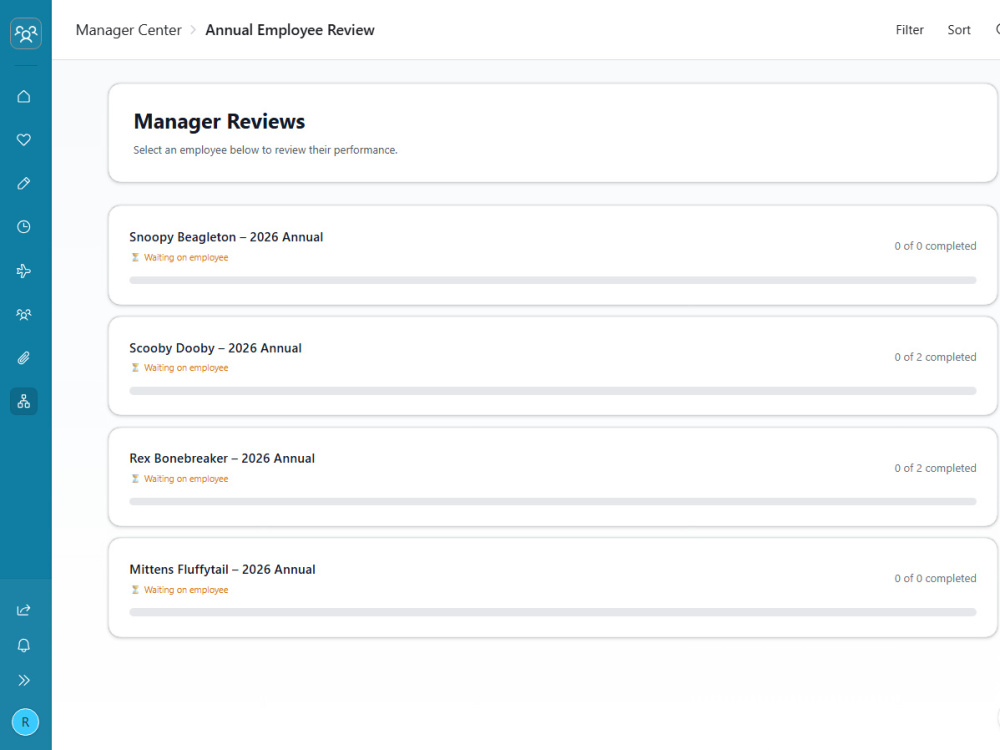Click the share arrow icon in sidebar
The width and height of the screenshot is (1000, 750).
(24, 610)
